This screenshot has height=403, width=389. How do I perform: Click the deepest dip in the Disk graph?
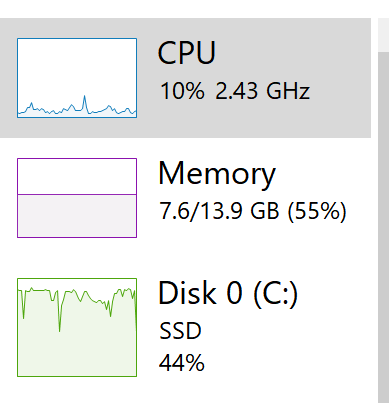[60, 330]
